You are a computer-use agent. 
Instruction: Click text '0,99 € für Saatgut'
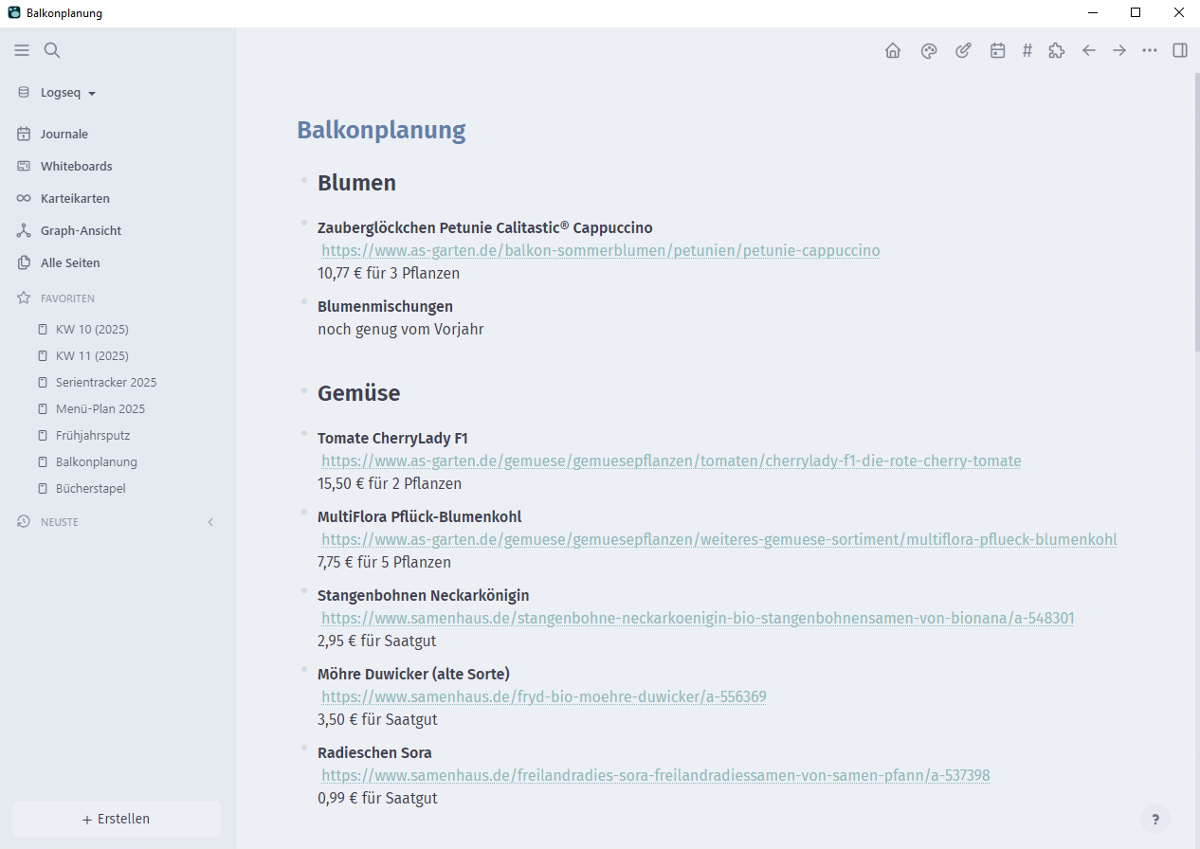[378, 798]
